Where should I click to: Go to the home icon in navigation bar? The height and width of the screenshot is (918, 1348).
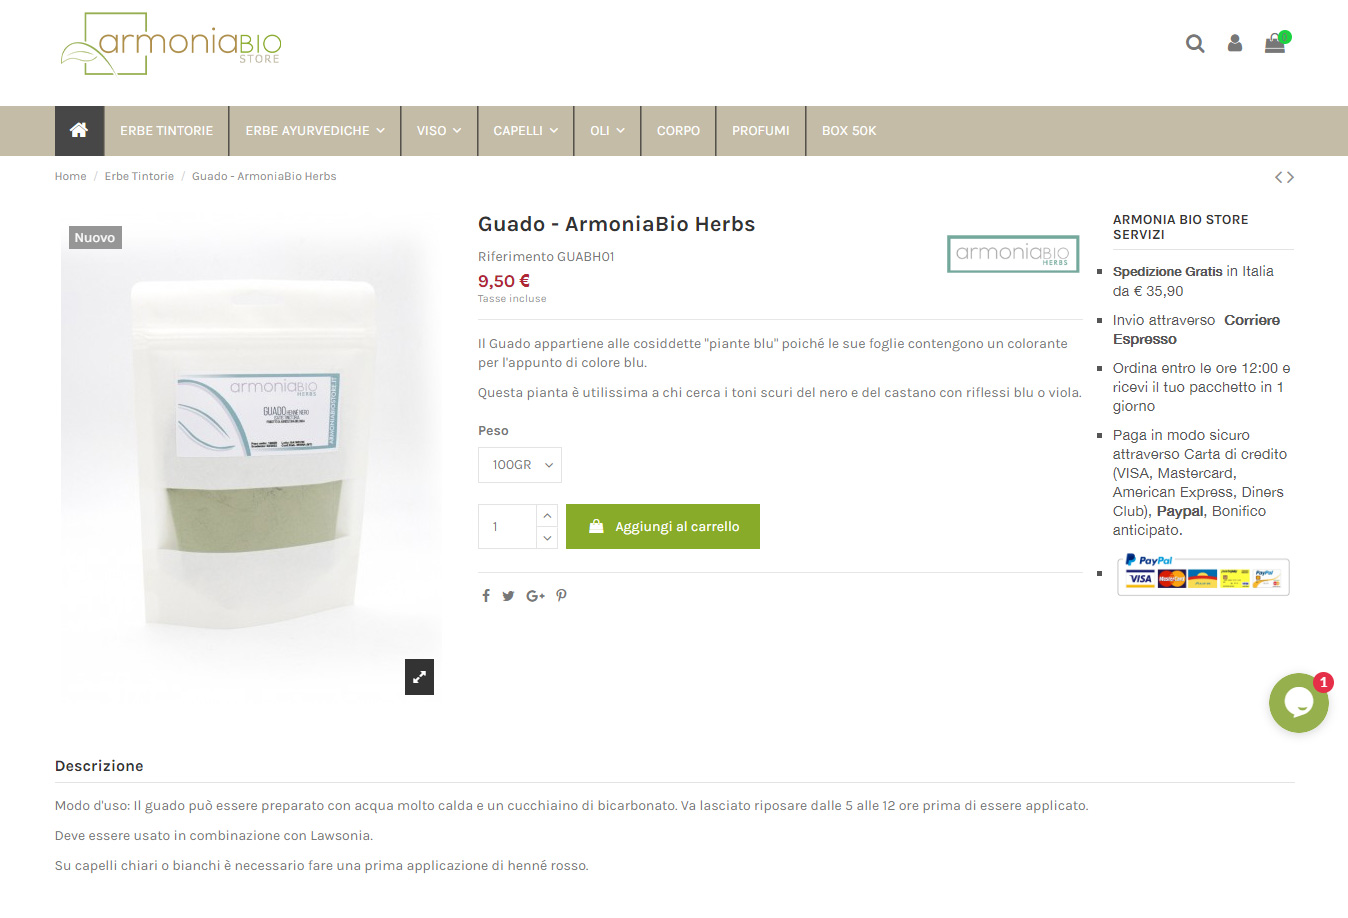tap(79, 131)
